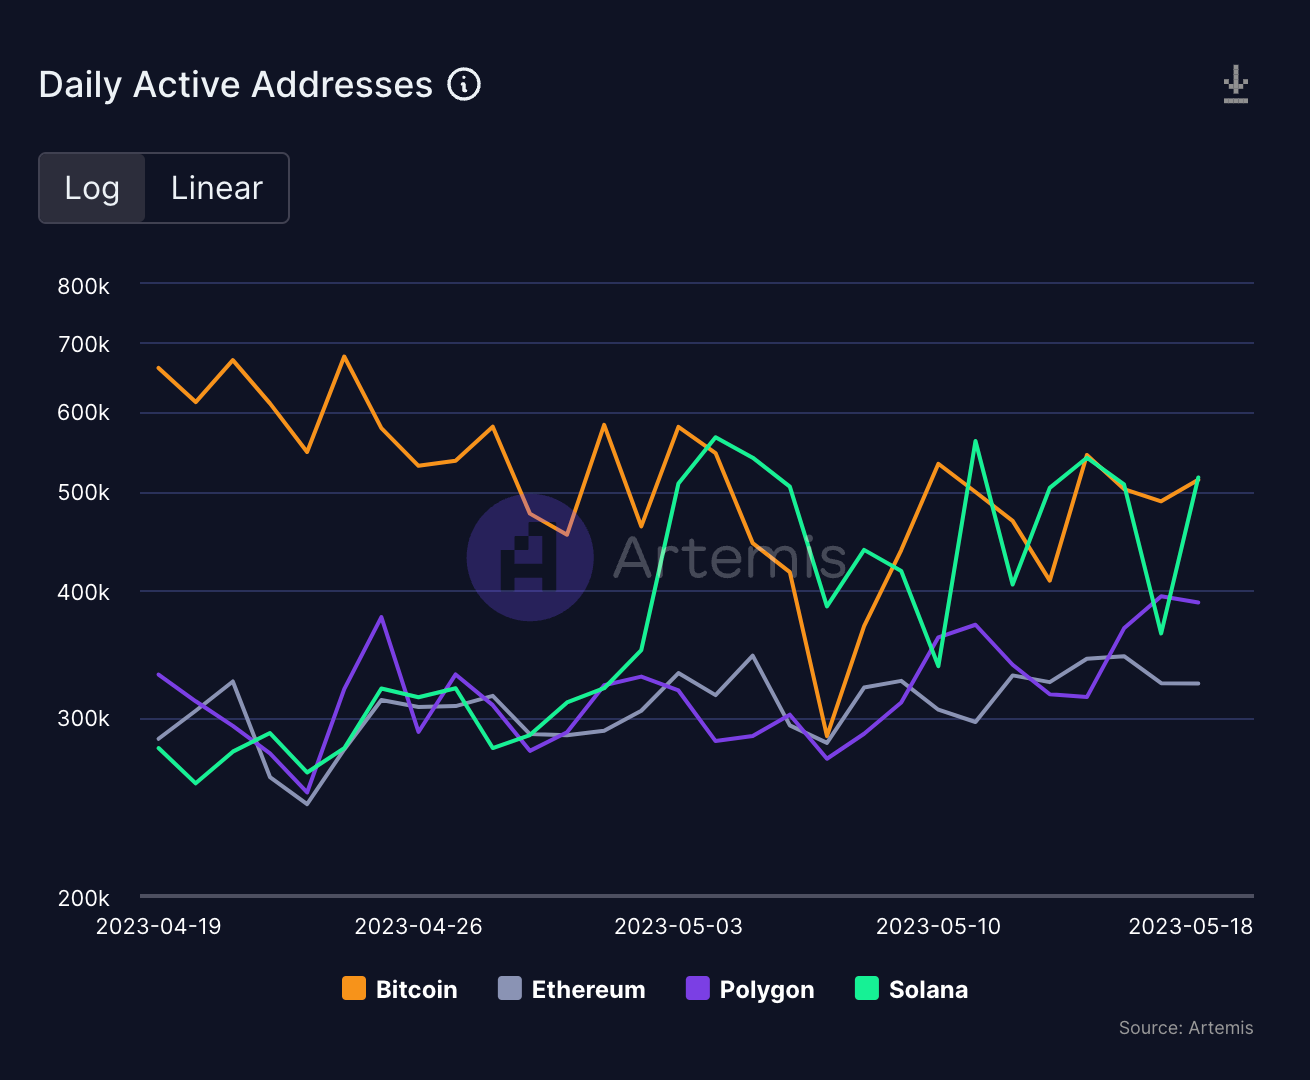1310x1080 pixels.
Task: Click the orange Bitcoin color swatch
Action: 354,989
